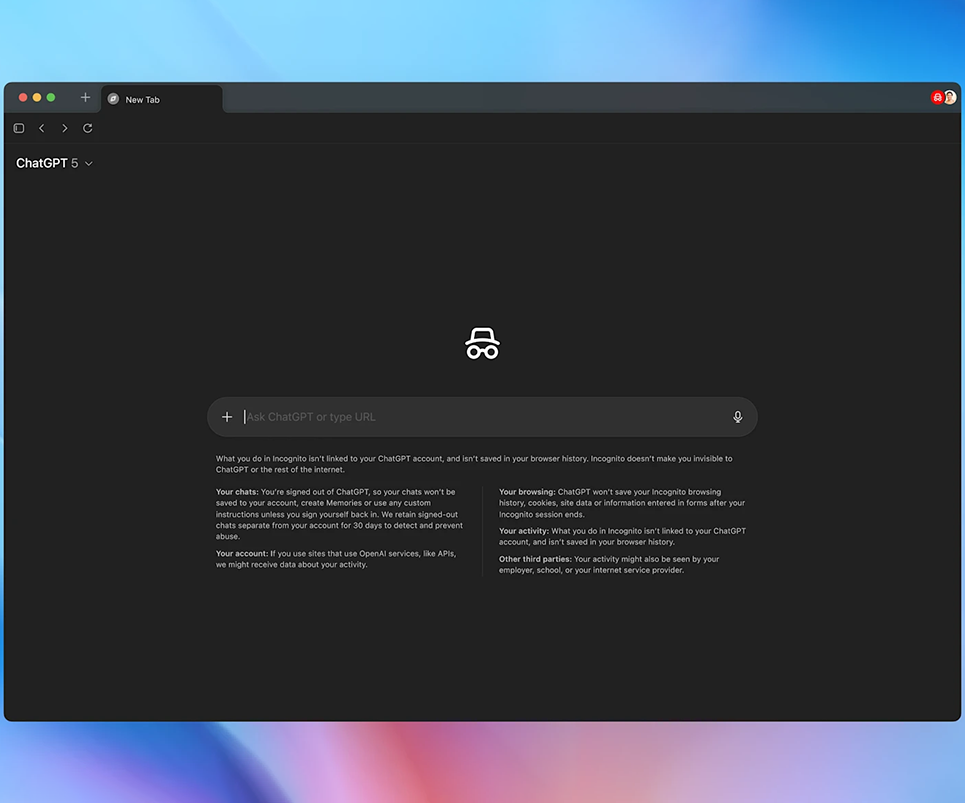The height and width of the screenshot is (803, 965).
Task: Select the New Tab tab
Action: pos(160,99)
